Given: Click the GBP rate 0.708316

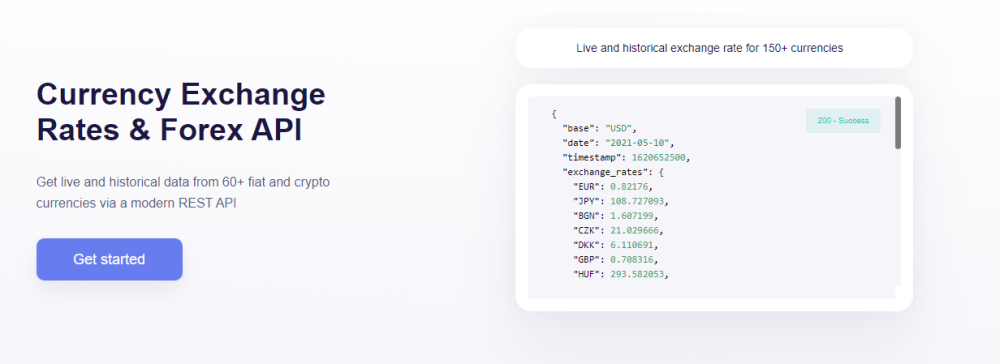Looking at the screenshot, I should pyautogui.click(x=632, y=259).
